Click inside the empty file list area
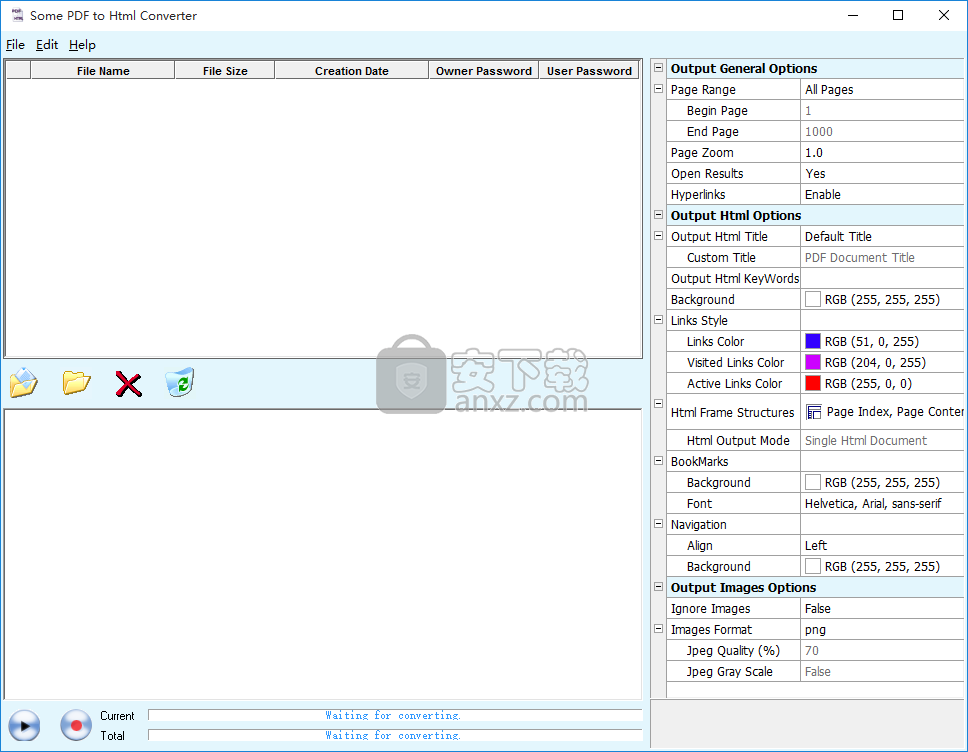This screenshot has height=752, width=968. click(323, 217)
